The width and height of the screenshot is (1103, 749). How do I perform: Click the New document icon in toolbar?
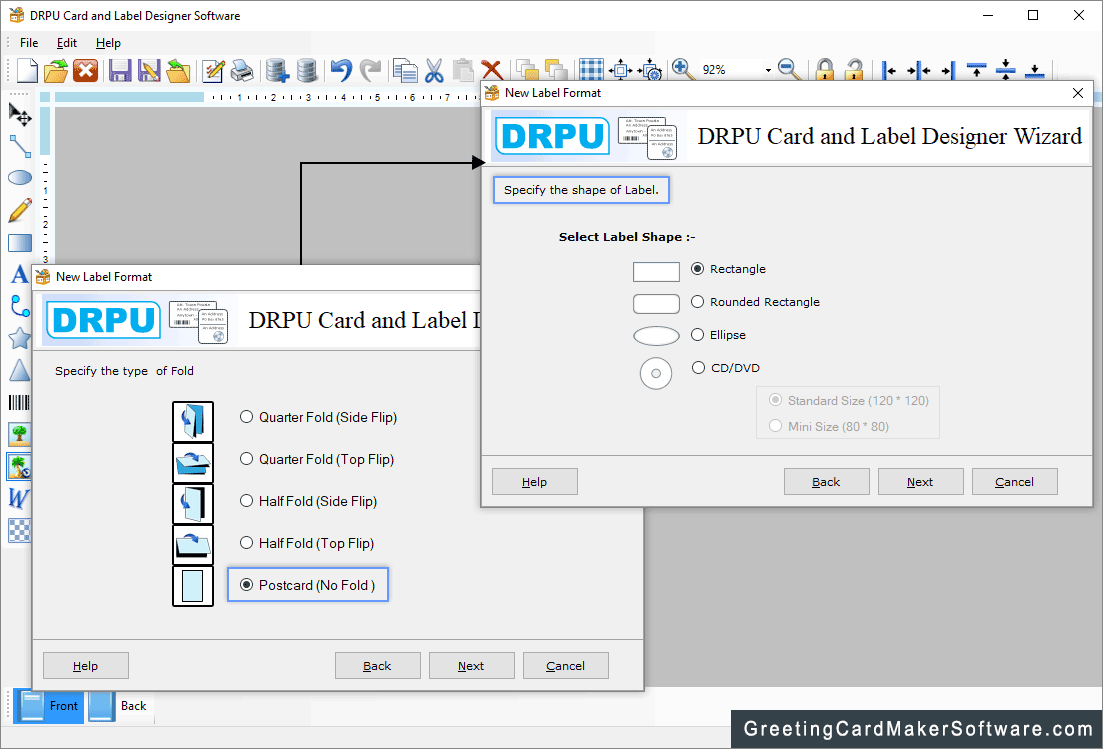point(27,70)
